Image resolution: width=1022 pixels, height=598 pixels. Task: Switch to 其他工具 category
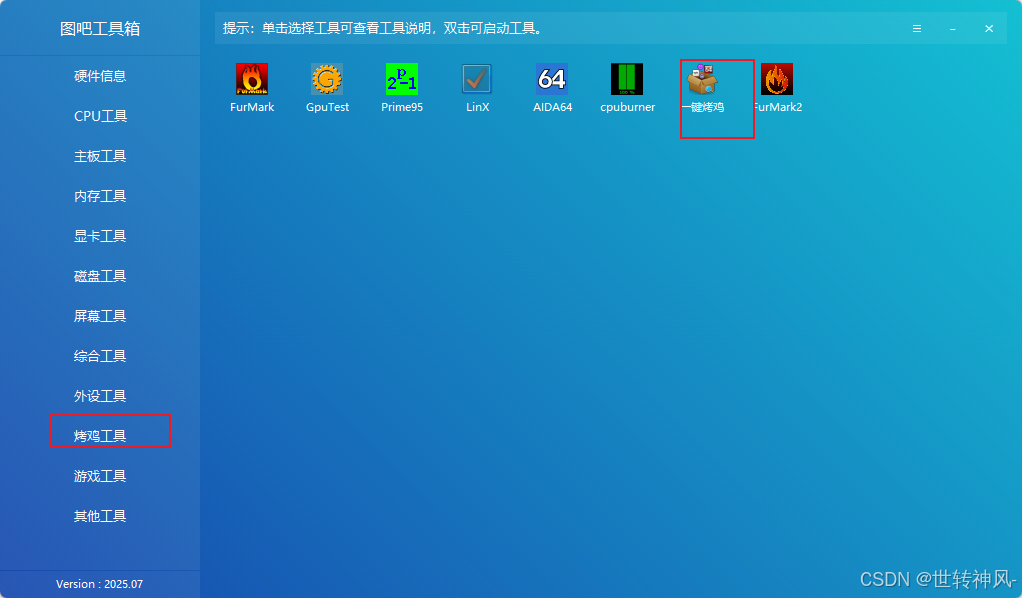[x=100, y=516]
